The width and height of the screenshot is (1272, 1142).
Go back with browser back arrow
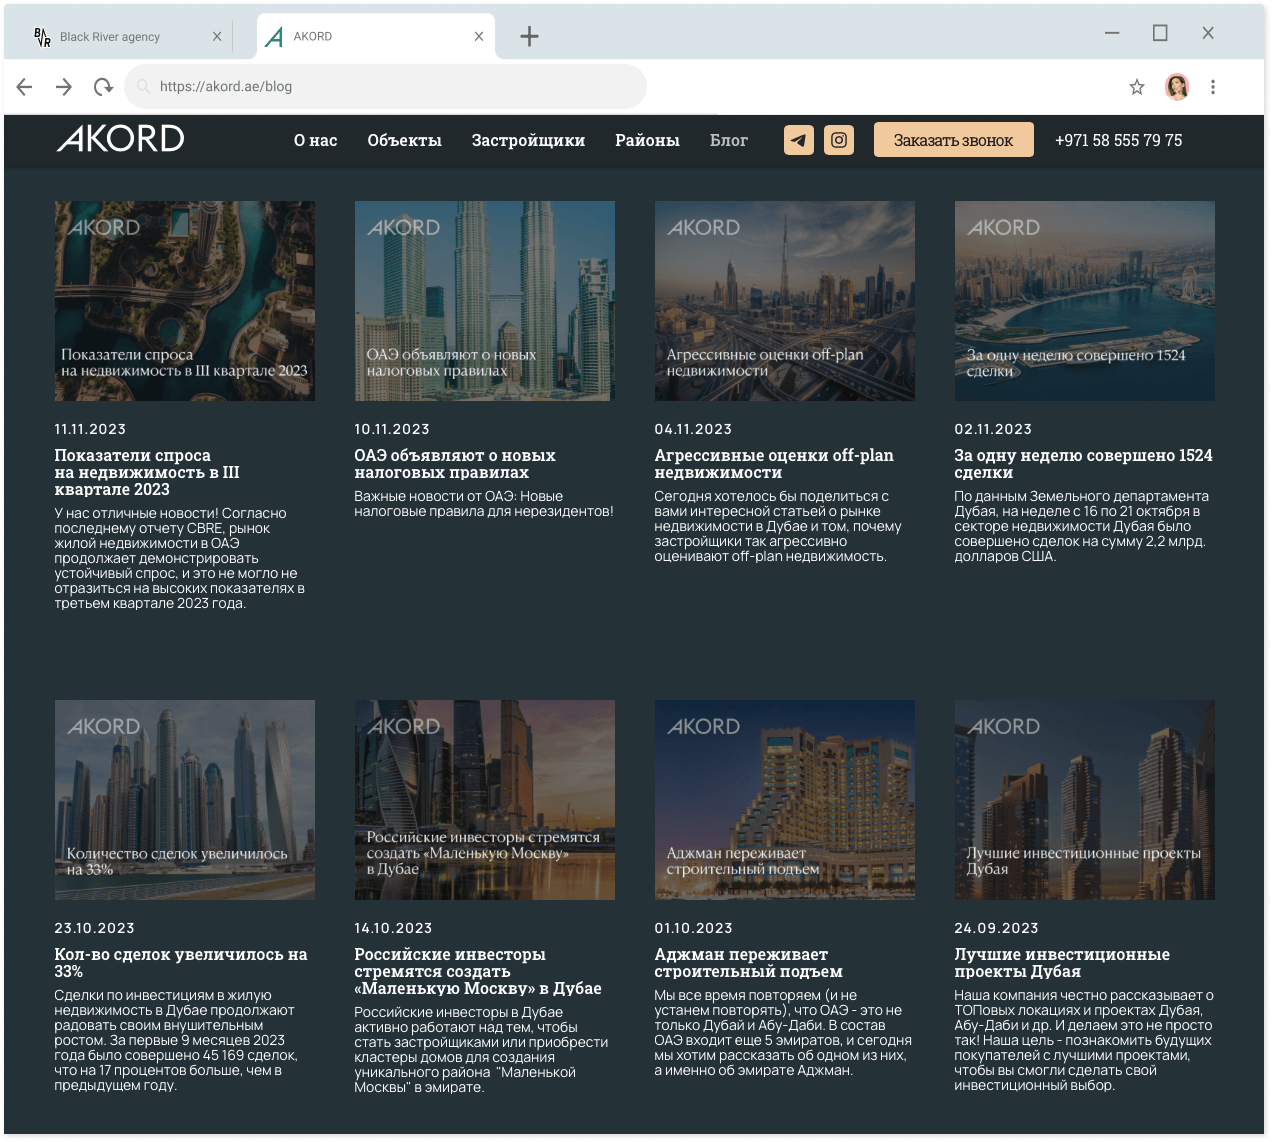[25, 87]
